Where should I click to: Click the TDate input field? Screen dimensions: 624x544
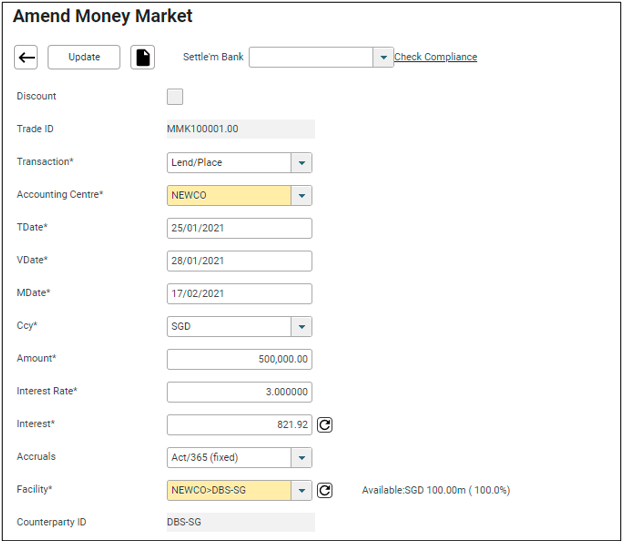click(239, 229)
